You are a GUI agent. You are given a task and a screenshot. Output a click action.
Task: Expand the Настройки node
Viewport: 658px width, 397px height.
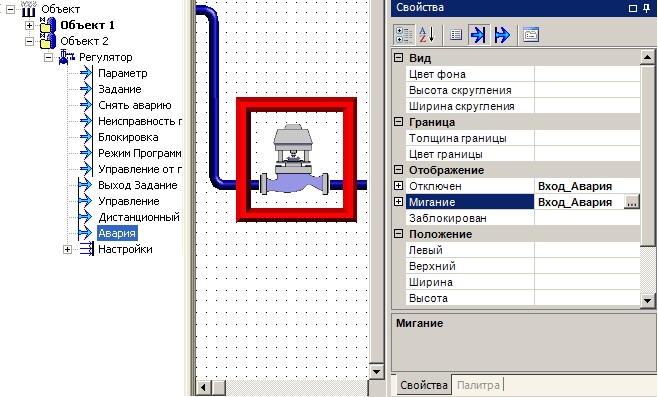click(x=67, y=249)
